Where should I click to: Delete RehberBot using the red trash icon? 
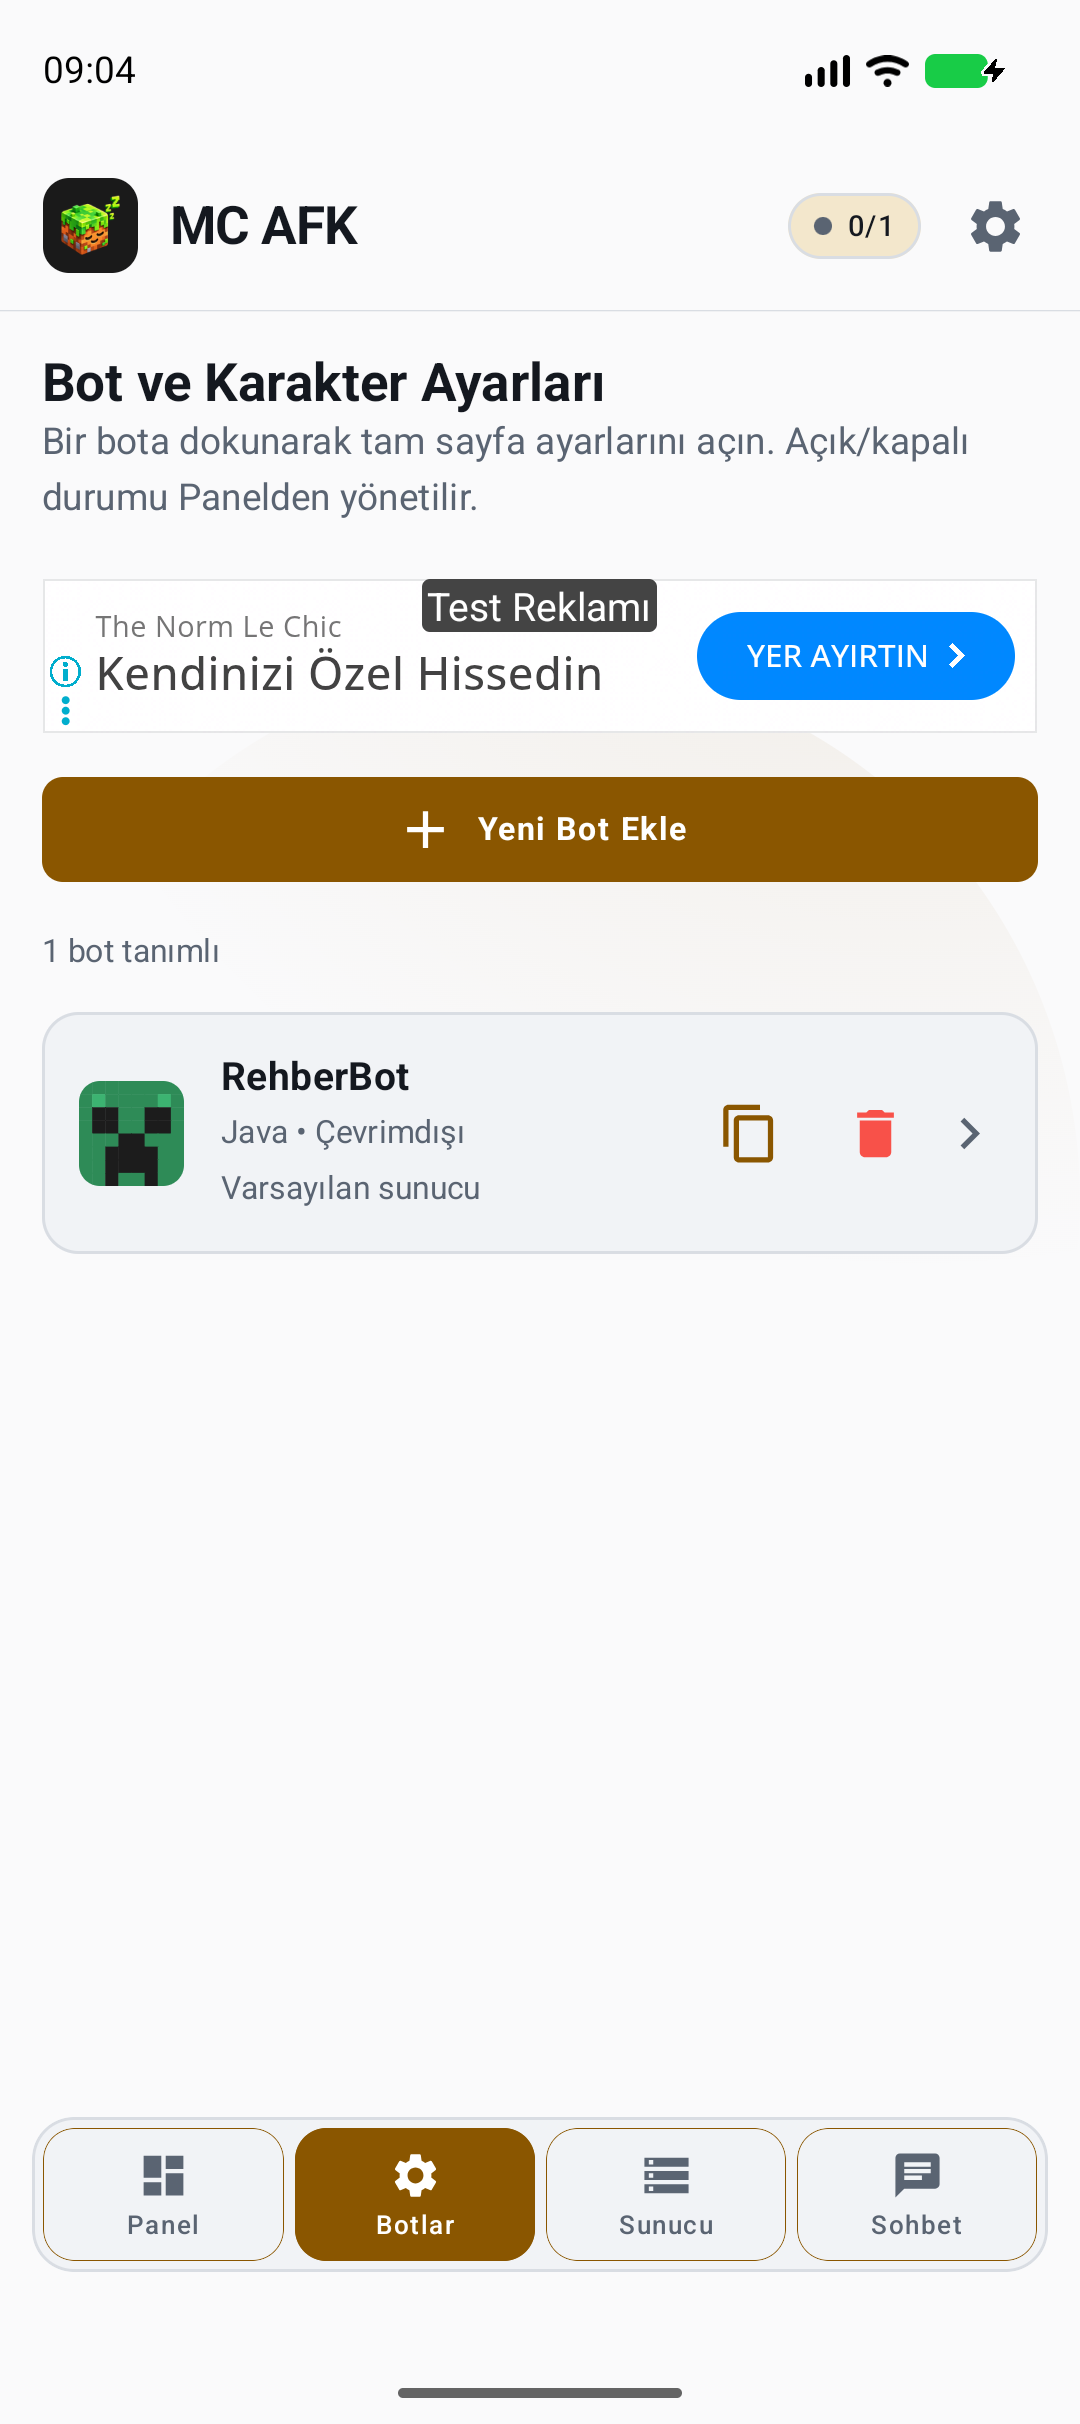click(x=875, y=1133)
